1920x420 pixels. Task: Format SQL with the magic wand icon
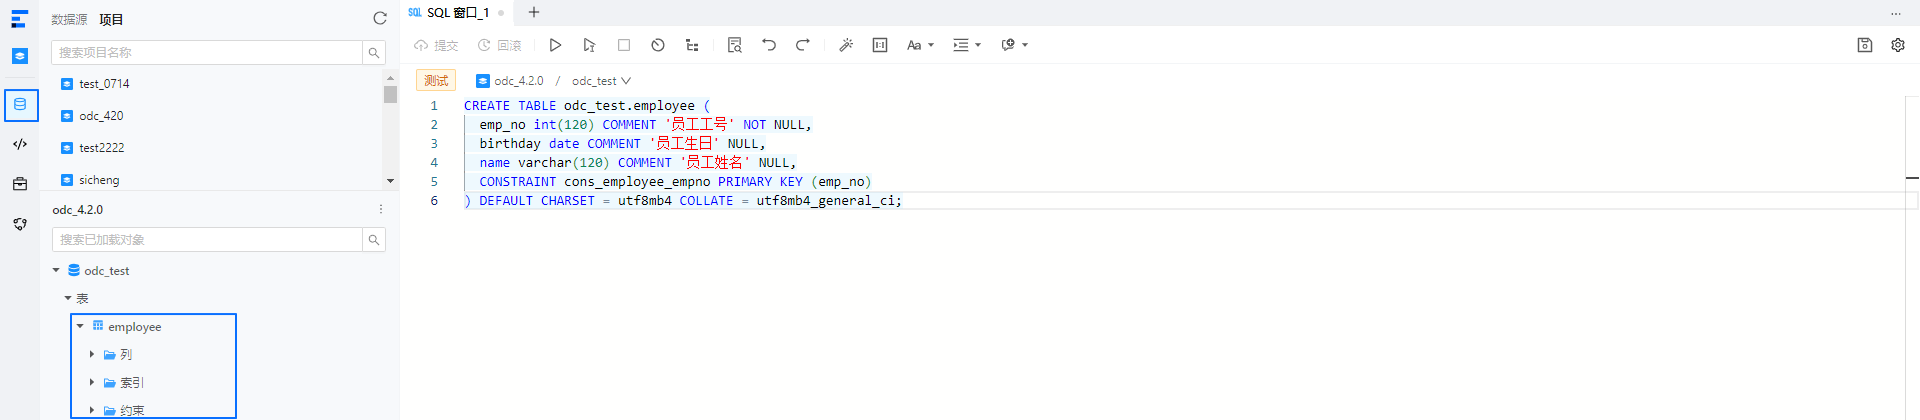[x=846, y=45]
